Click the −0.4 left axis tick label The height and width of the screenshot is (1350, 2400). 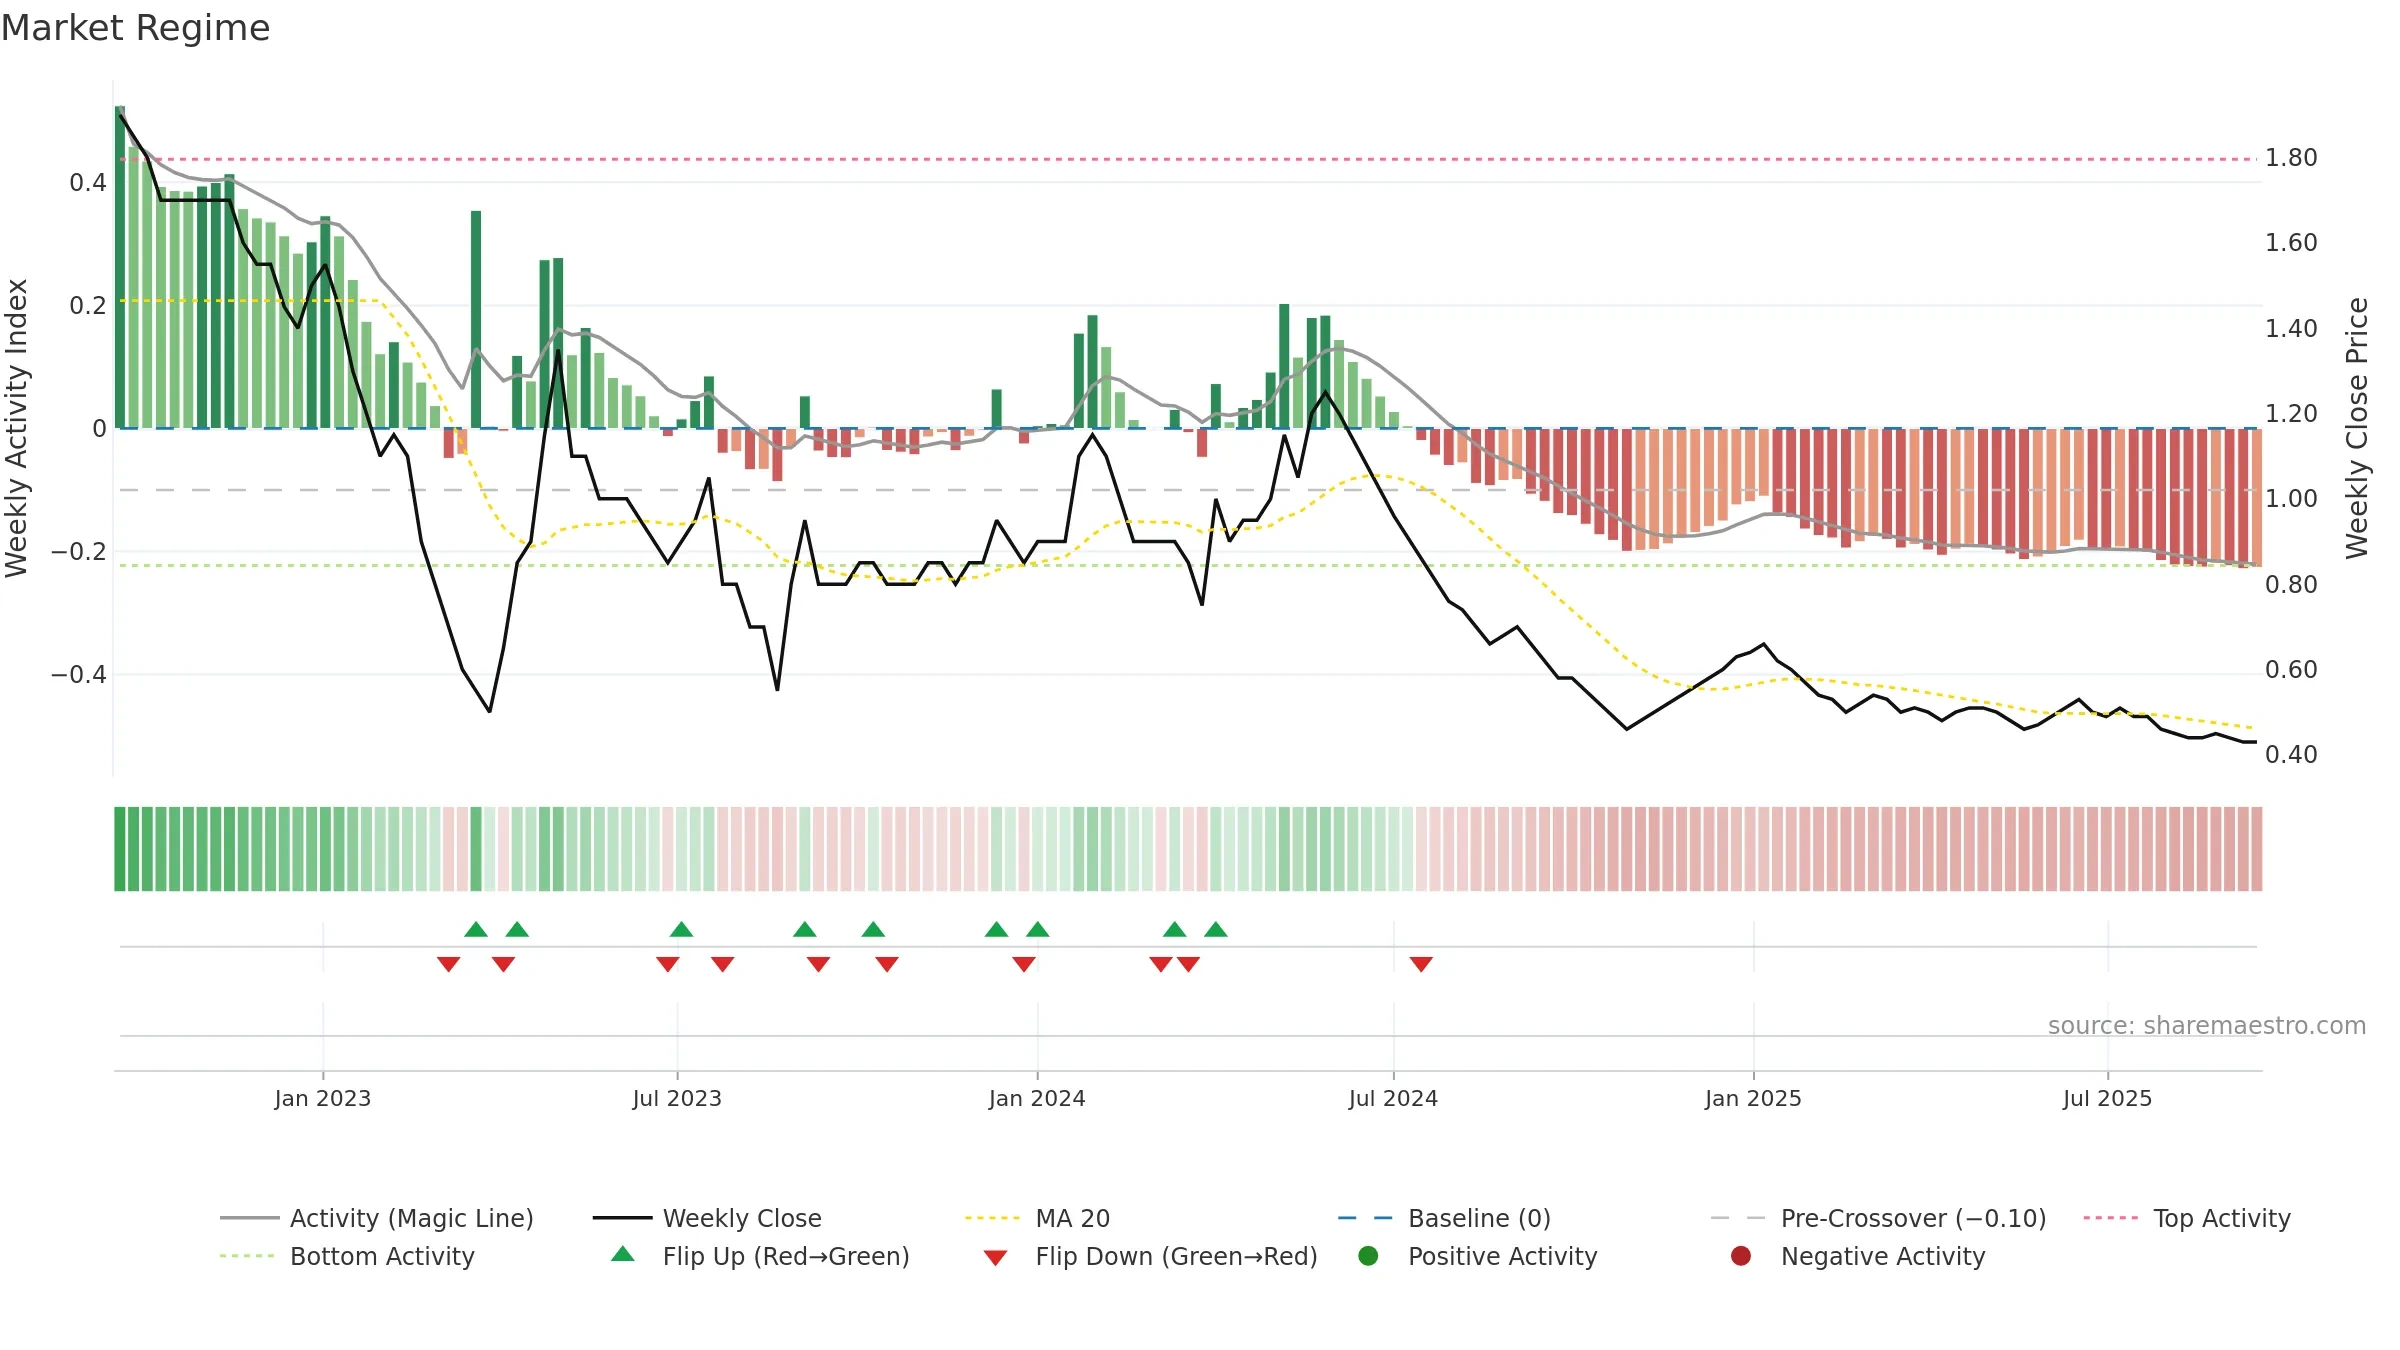(x=79, y=675)
